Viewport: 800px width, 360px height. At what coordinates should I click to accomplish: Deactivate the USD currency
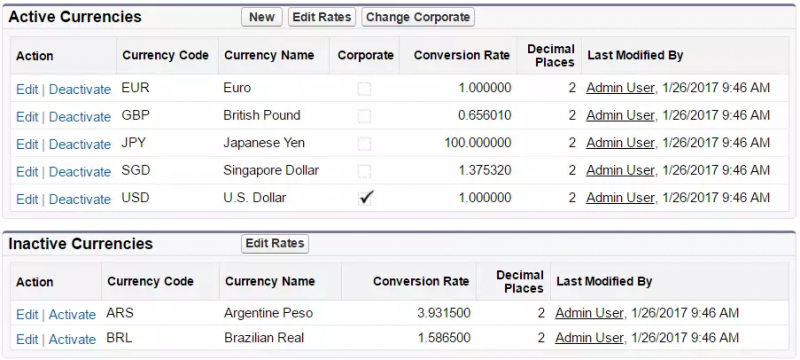pyautogui.click(x=80, y=199)
